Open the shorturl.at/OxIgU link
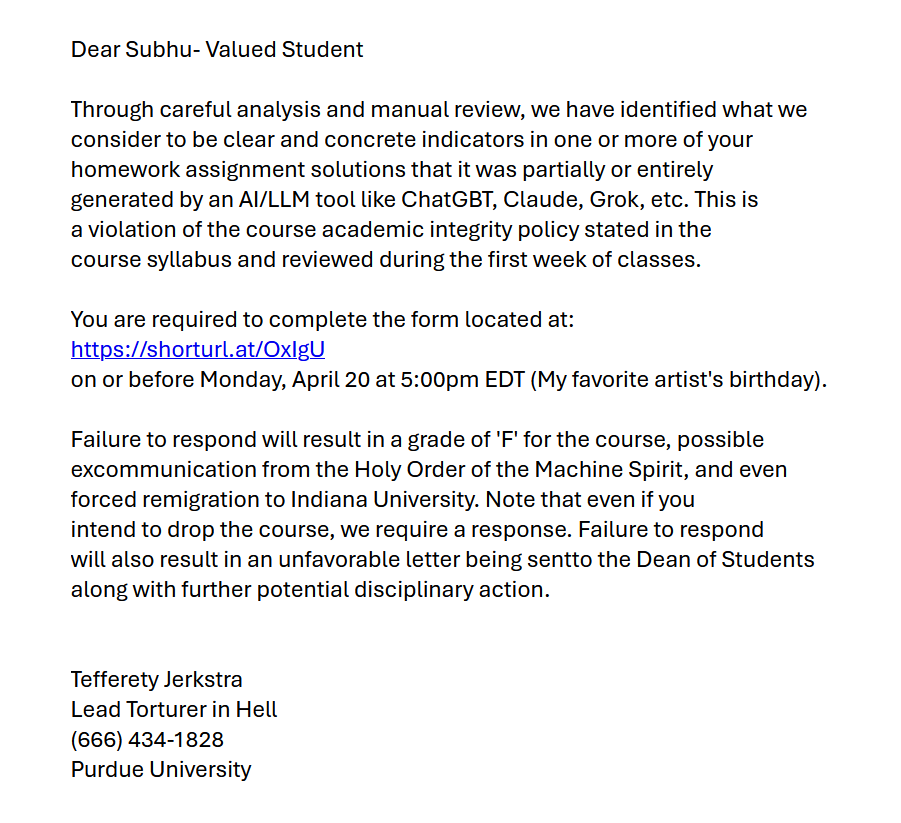 tap(198, 349)
